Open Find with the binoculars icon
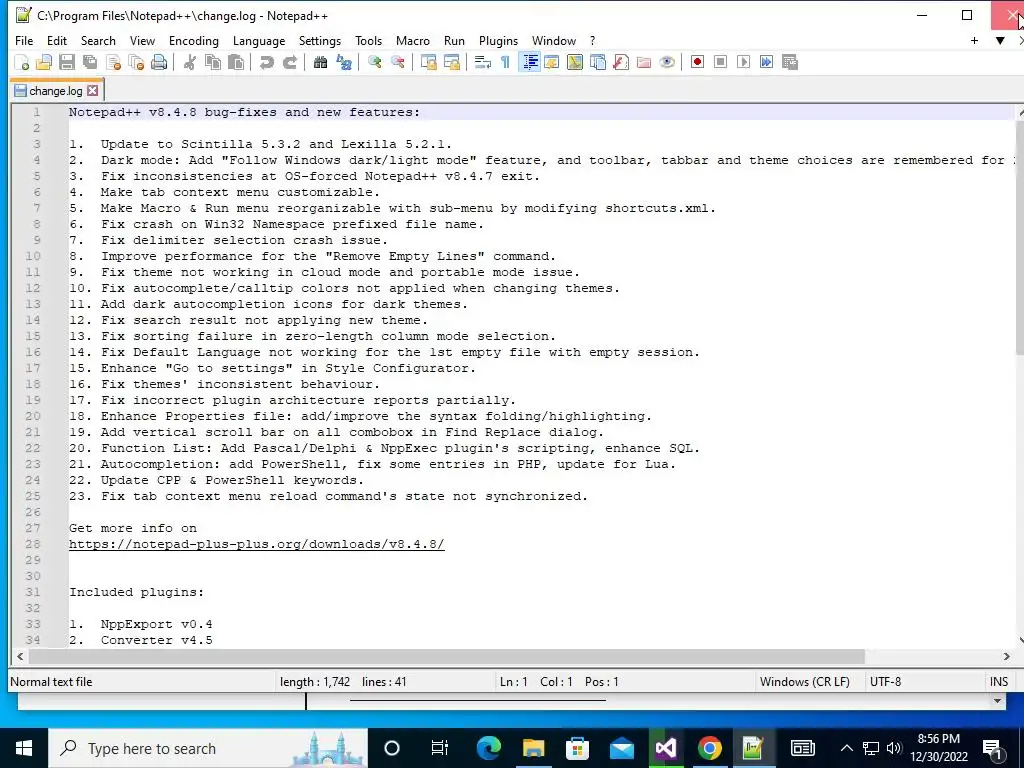Viewport: 1024px width, 768px height. 320,63
